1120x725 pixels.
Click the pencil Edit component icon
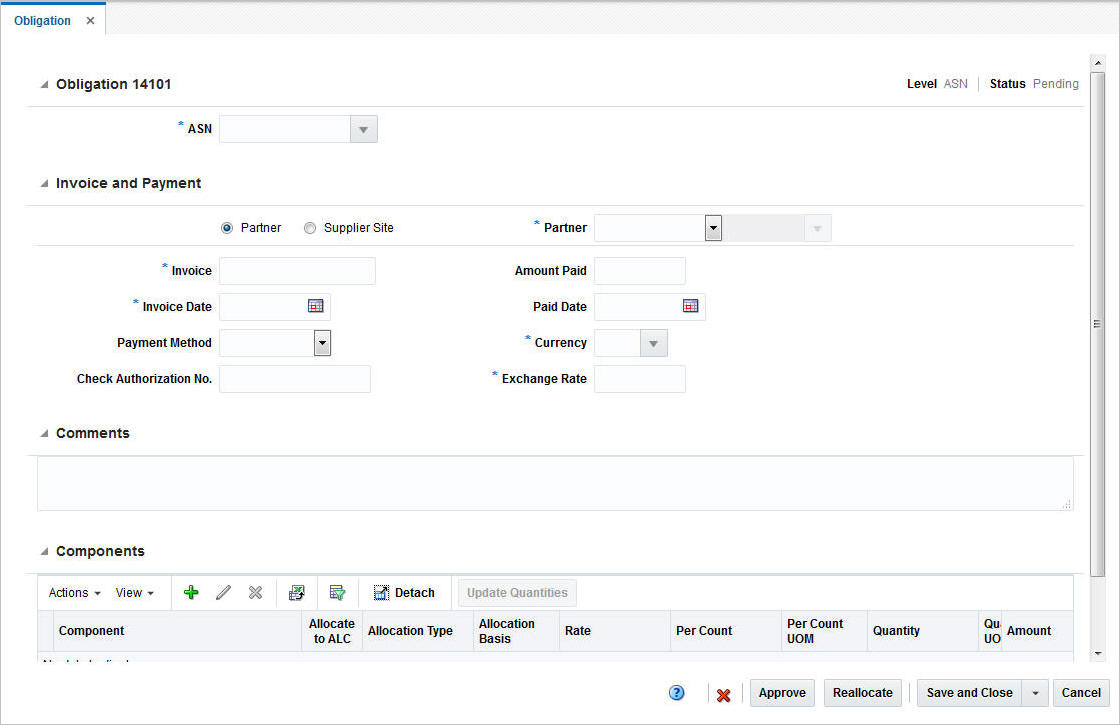[224, 592]
